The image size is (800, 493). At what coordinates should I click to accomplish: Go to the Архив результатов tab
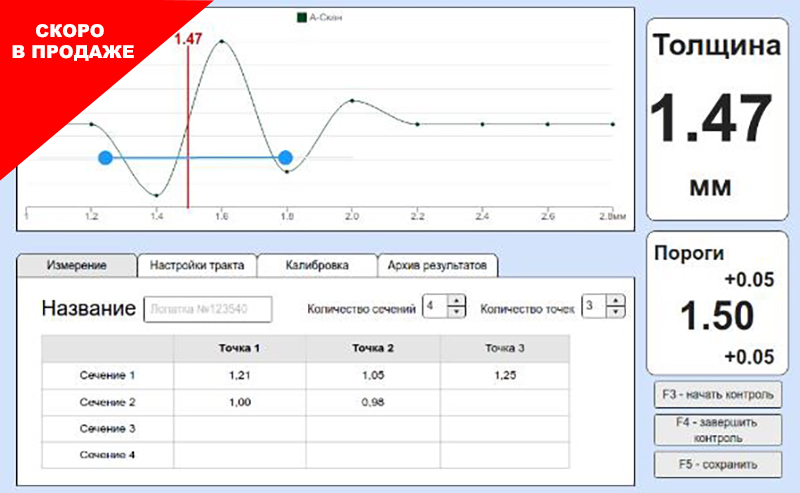[x=437, y=266]
